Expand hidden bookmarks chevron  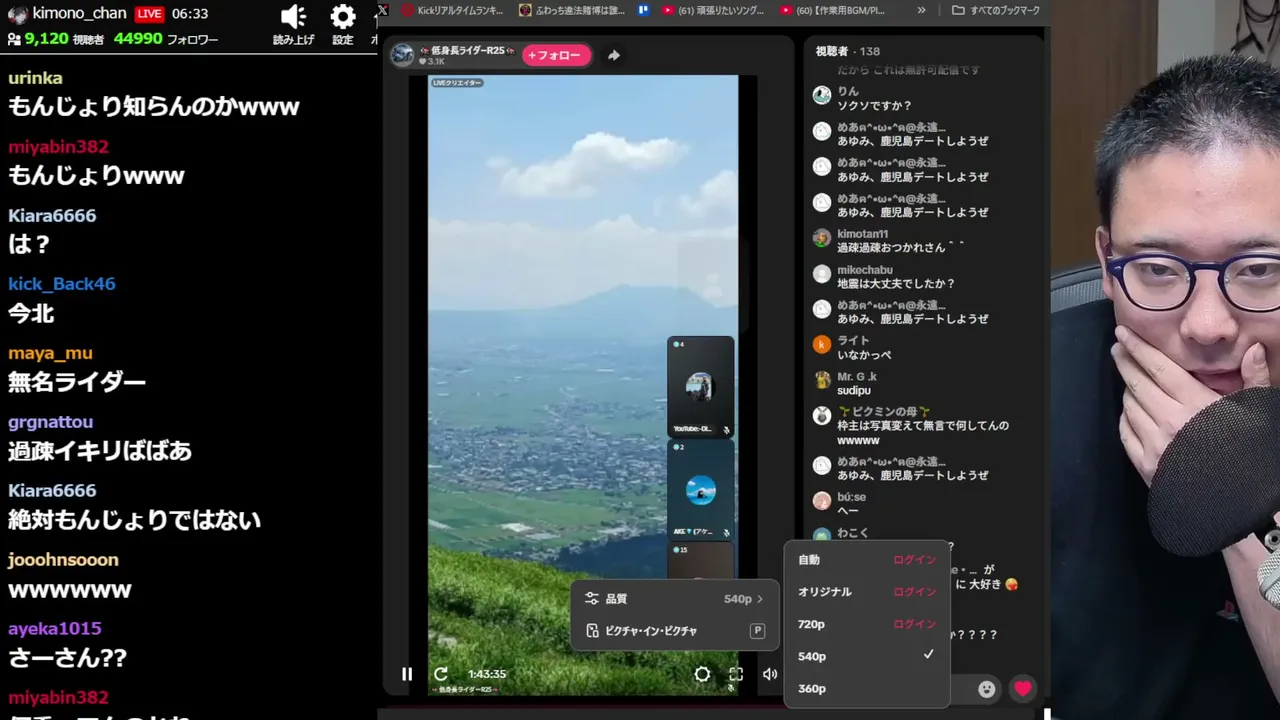pos(921,10)
